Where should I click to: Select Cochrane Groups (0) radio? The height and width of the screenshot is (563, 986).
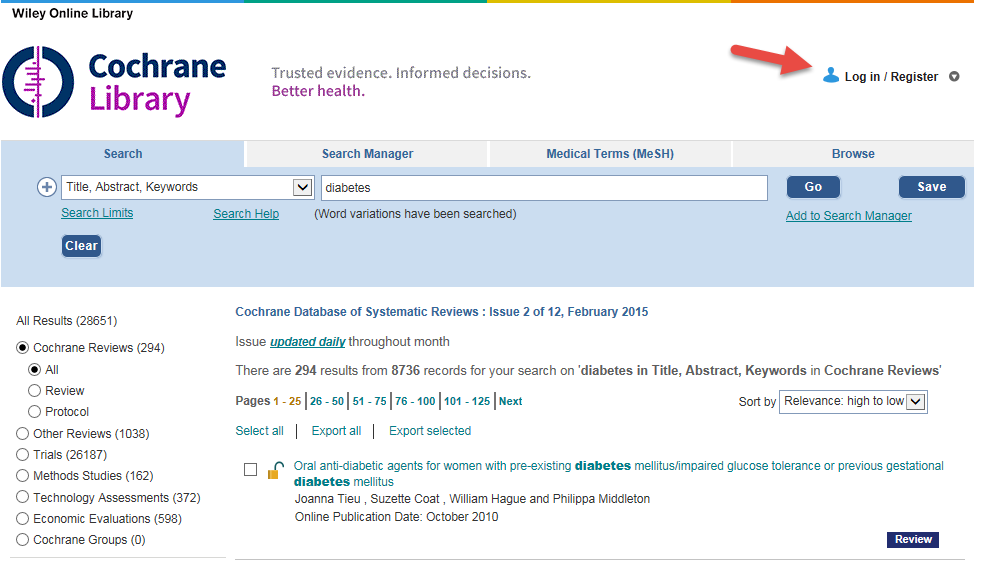23,540
